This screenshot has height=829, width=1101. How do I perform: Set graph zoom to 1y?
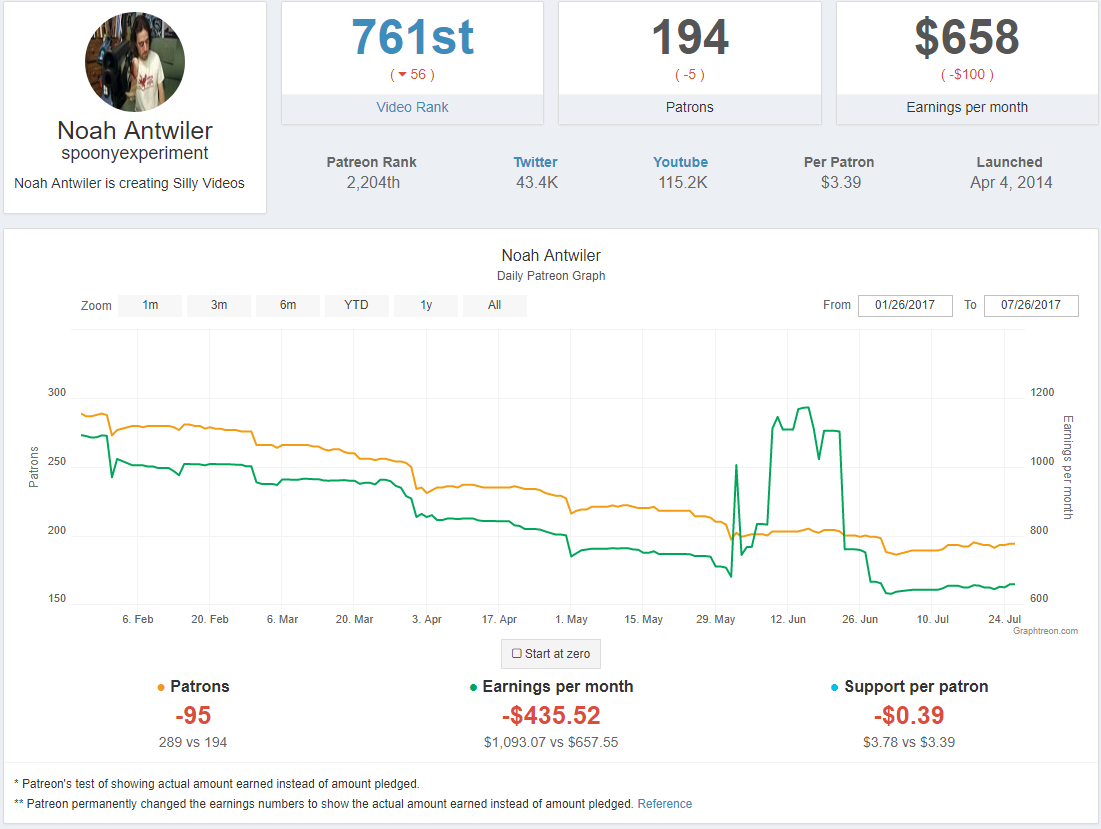[x=426, y=305]
